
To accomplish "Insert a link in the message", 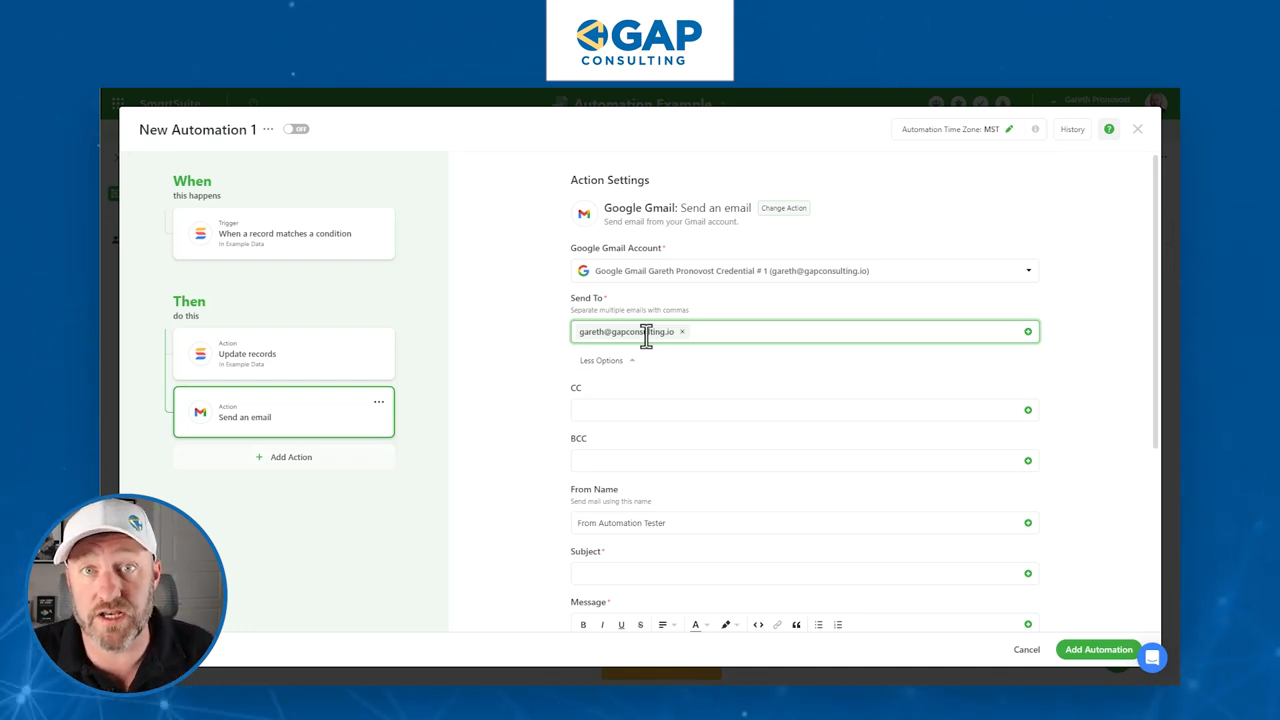I will tap(777, 625).
